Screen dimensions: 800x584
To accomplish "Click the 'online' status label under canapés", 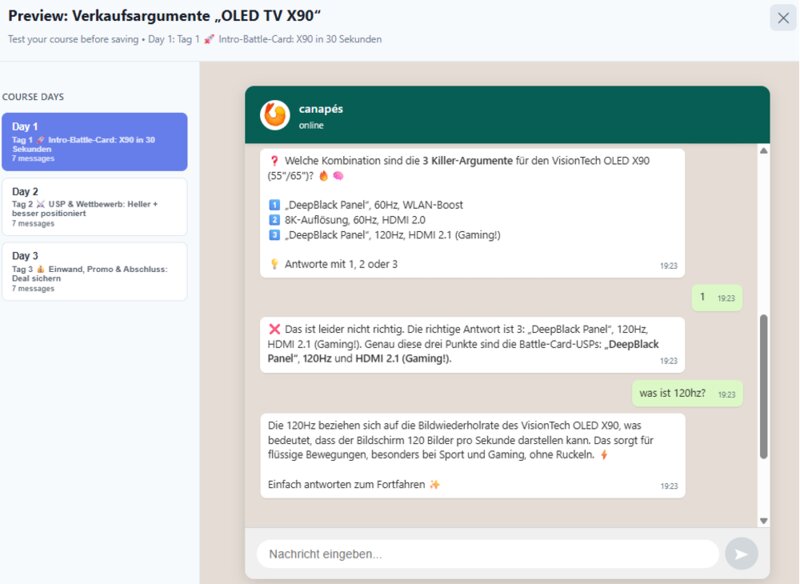I will [310, 126].
